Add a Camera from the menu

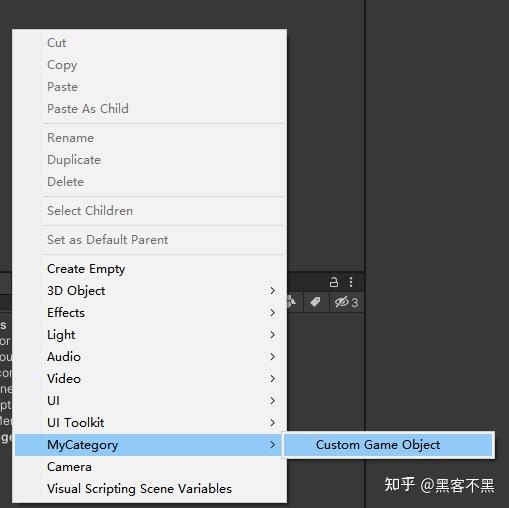point(149,467)
